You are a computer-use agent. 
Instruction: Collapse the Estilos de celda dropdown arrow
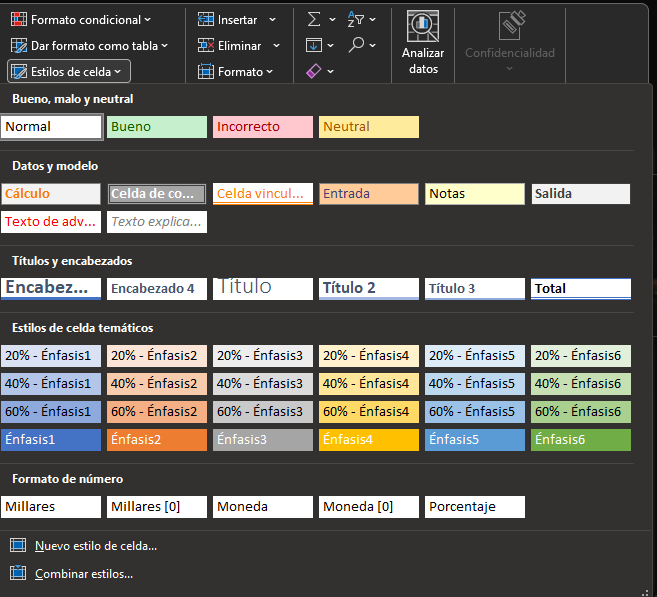tap(117, 72)
